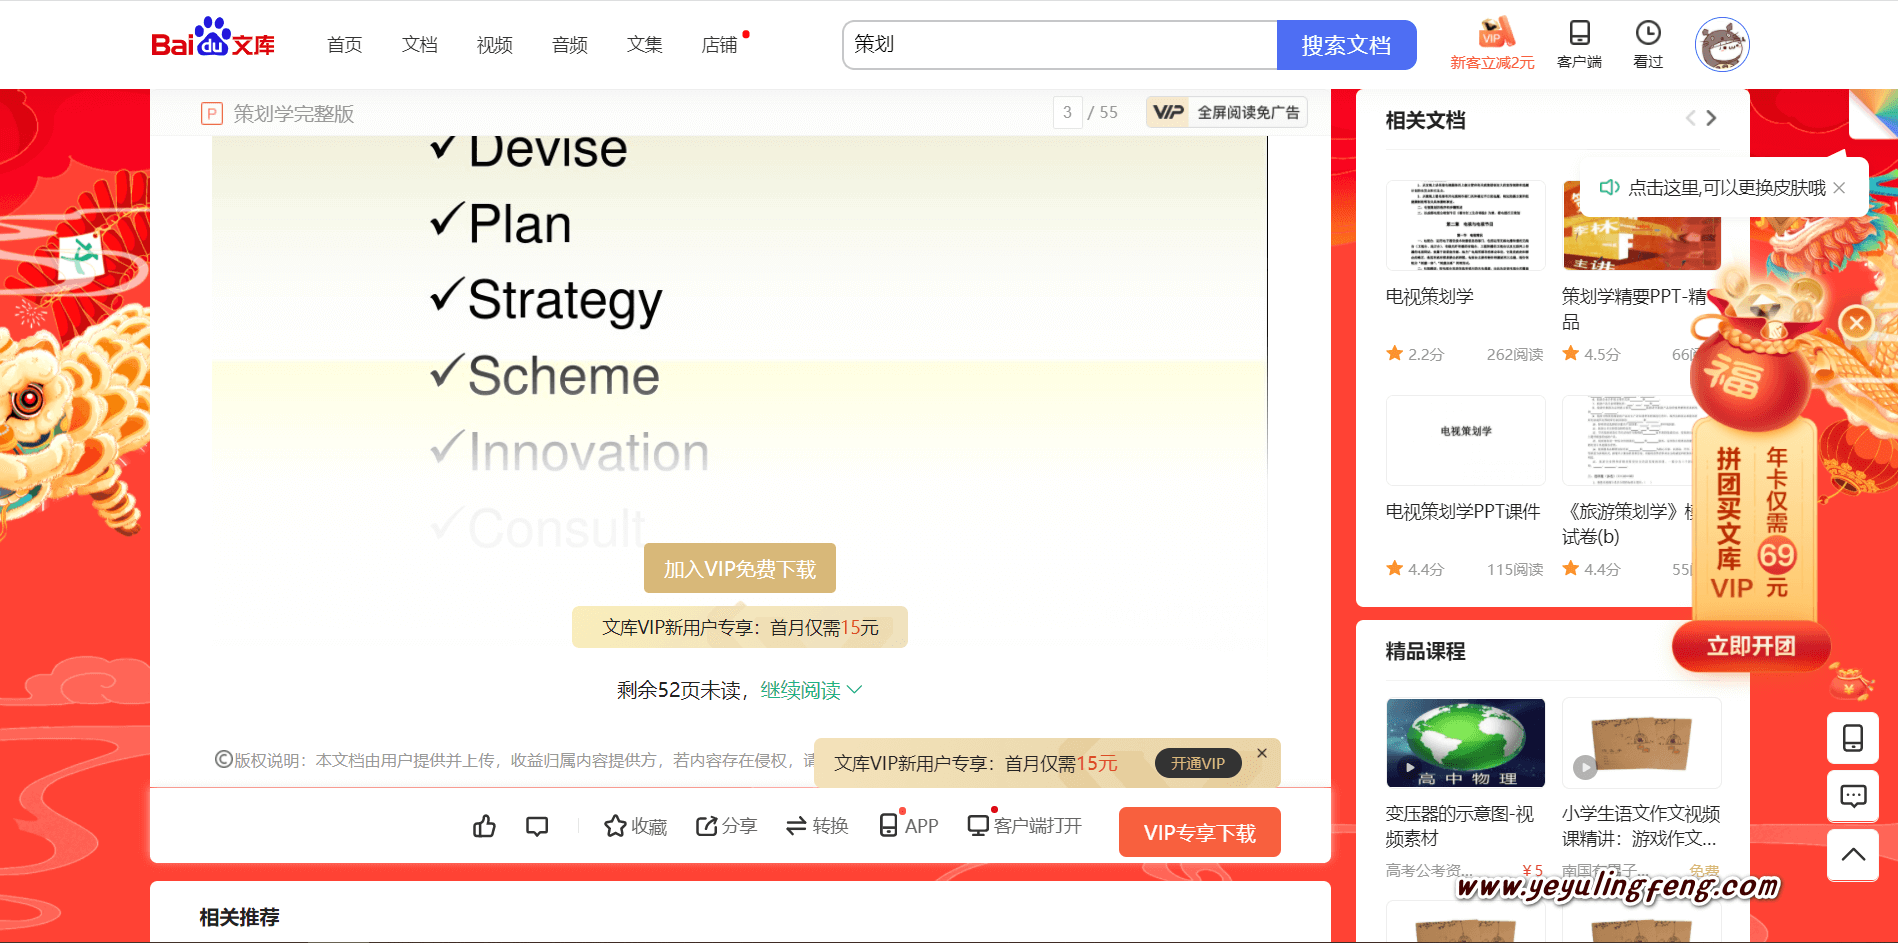Open the 视频 navigation tab
Screen dimensions: 1898x943
(495, 45)
